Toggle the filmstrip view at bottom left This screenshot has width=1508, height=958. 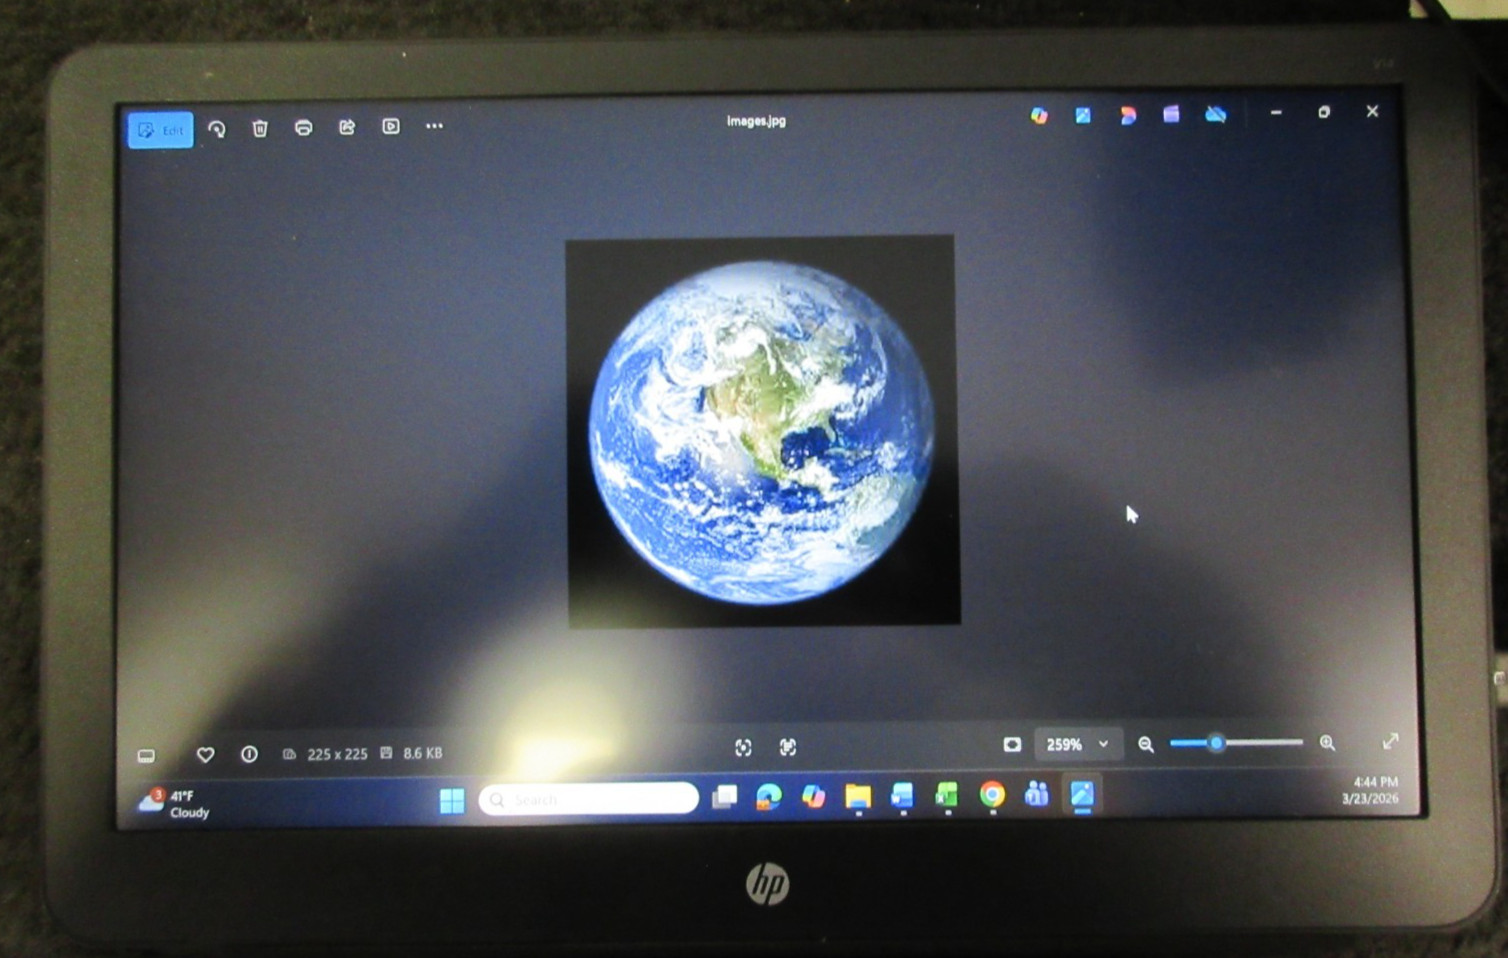point(146,755)
